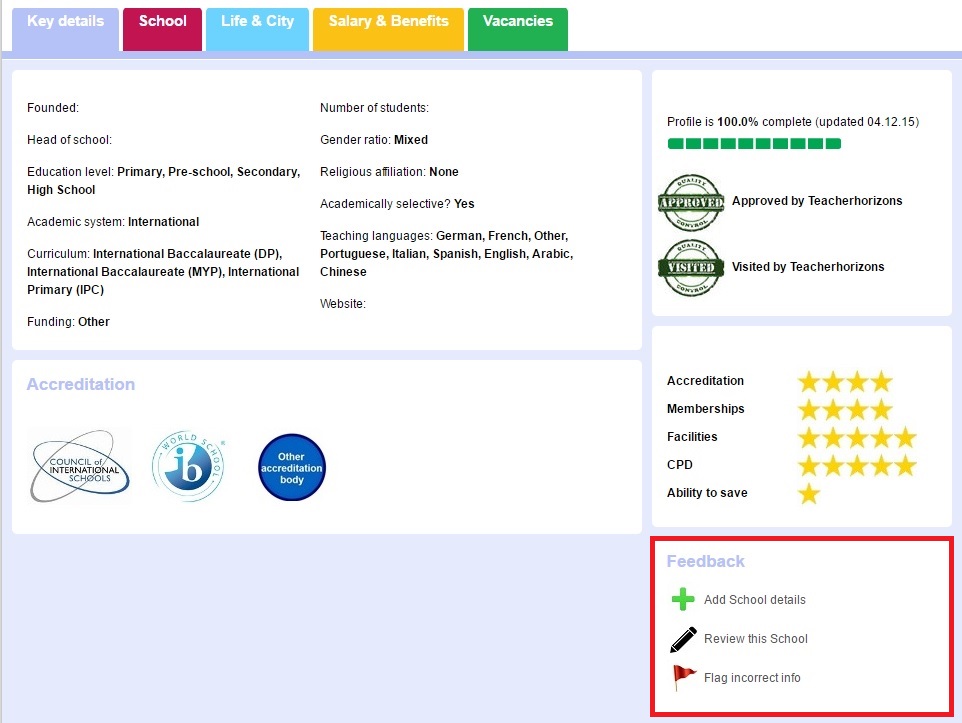
Task: Select the Key details tab
Action: [65, 22]
